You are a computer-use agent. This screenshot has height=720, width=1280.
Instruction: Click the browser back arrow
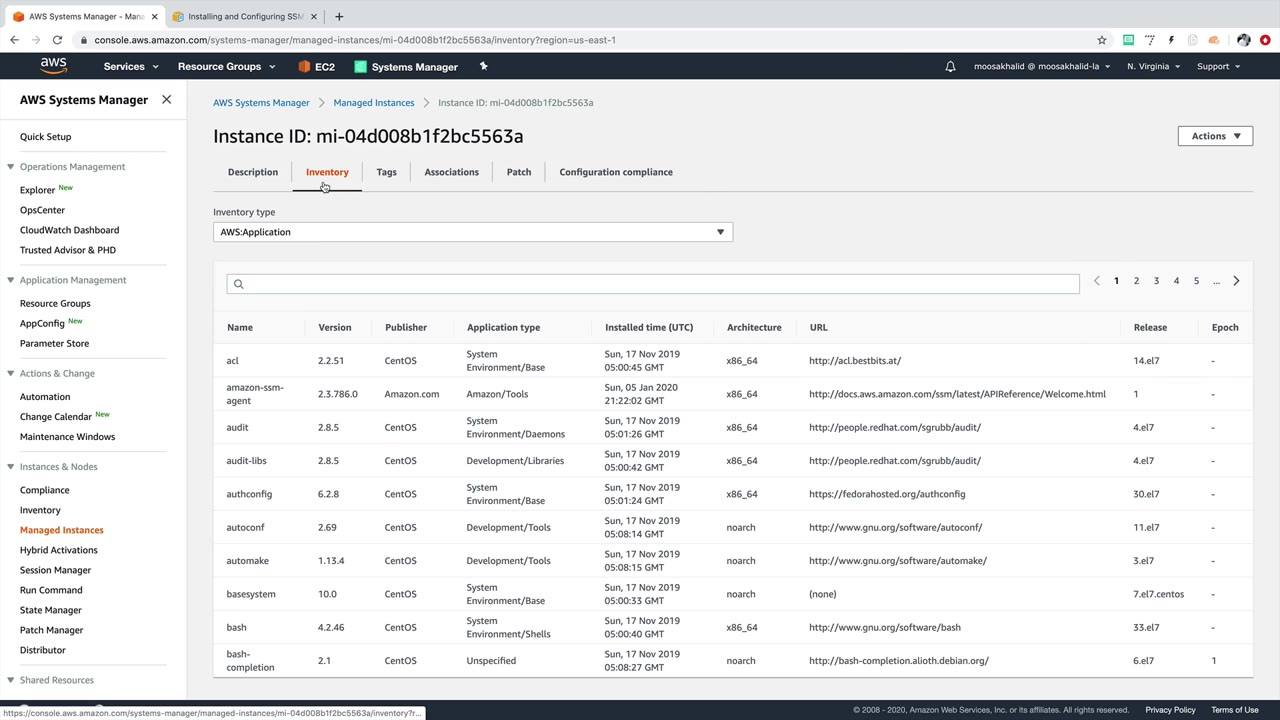14,40
